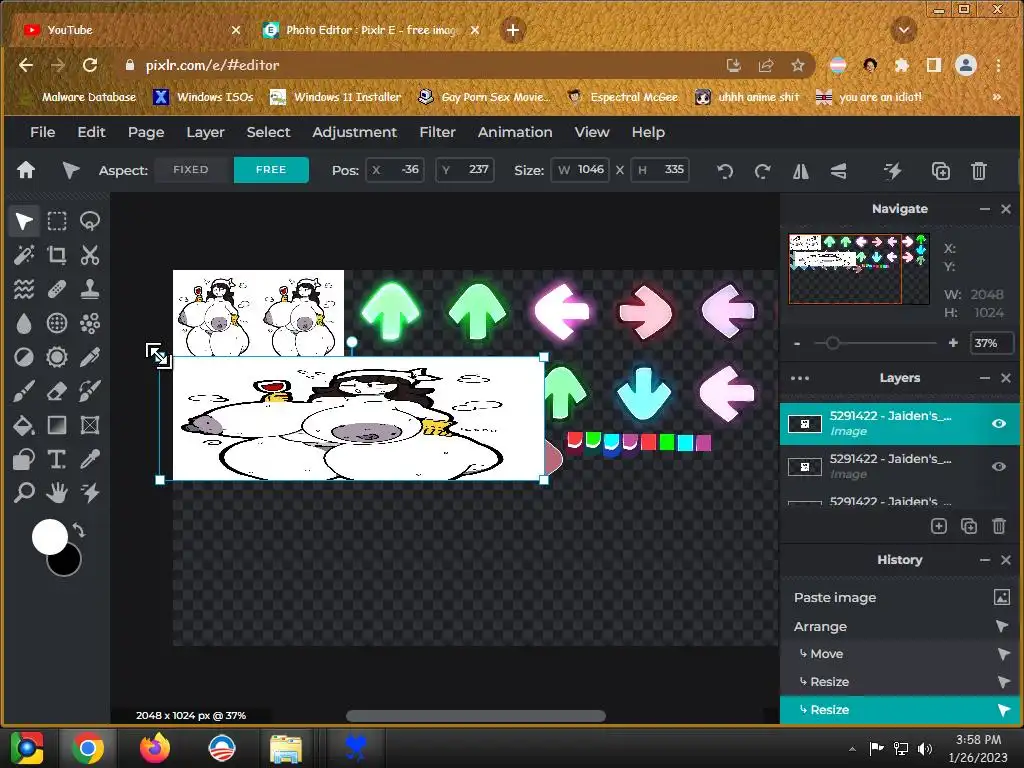Select the Heal bandage tool
1024x768 pixels.
point(57,289)
